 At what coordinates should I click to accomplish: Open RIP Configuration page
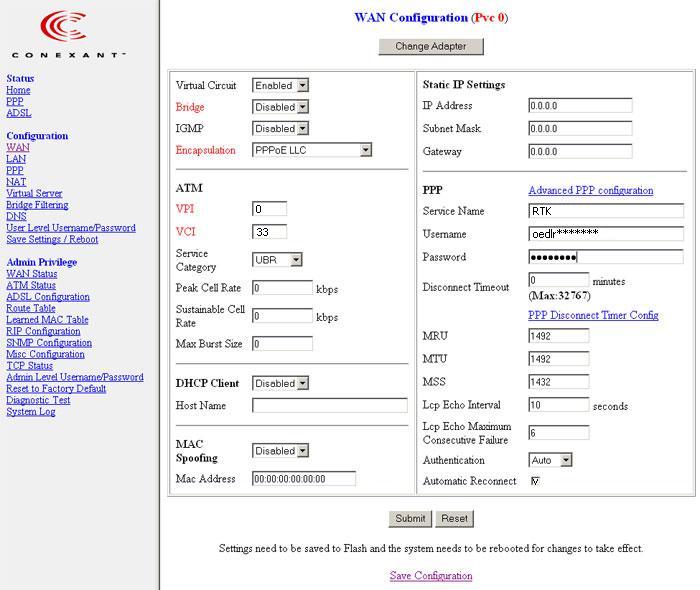pyautogui.click(x=43, y=332)
